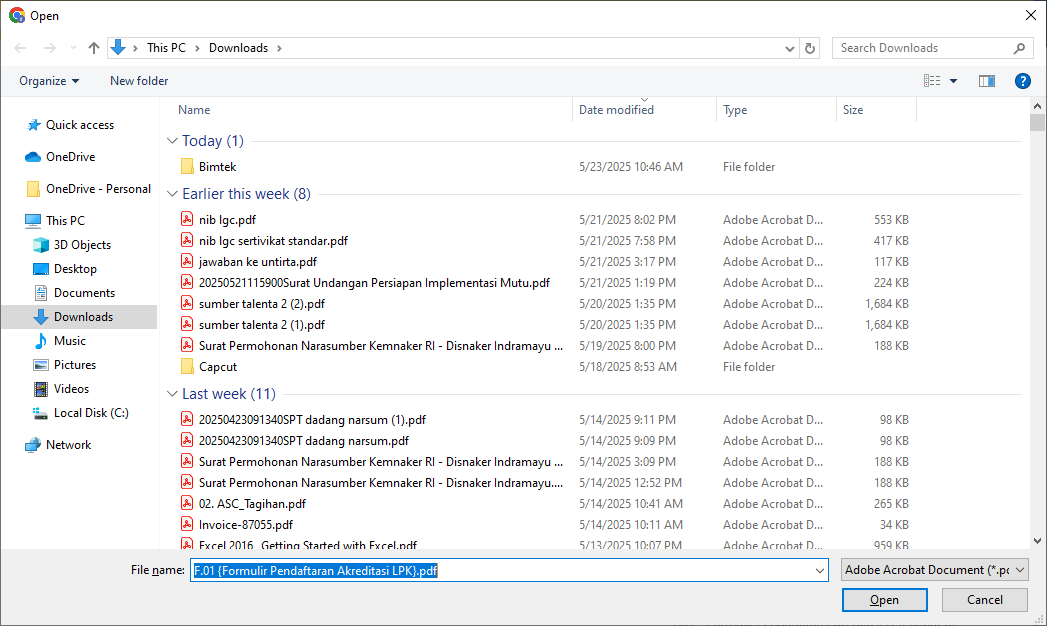Click New folder in toolbar
Image resolution: width=1047 pixels, height=626 pixels.
click(139, 81)
